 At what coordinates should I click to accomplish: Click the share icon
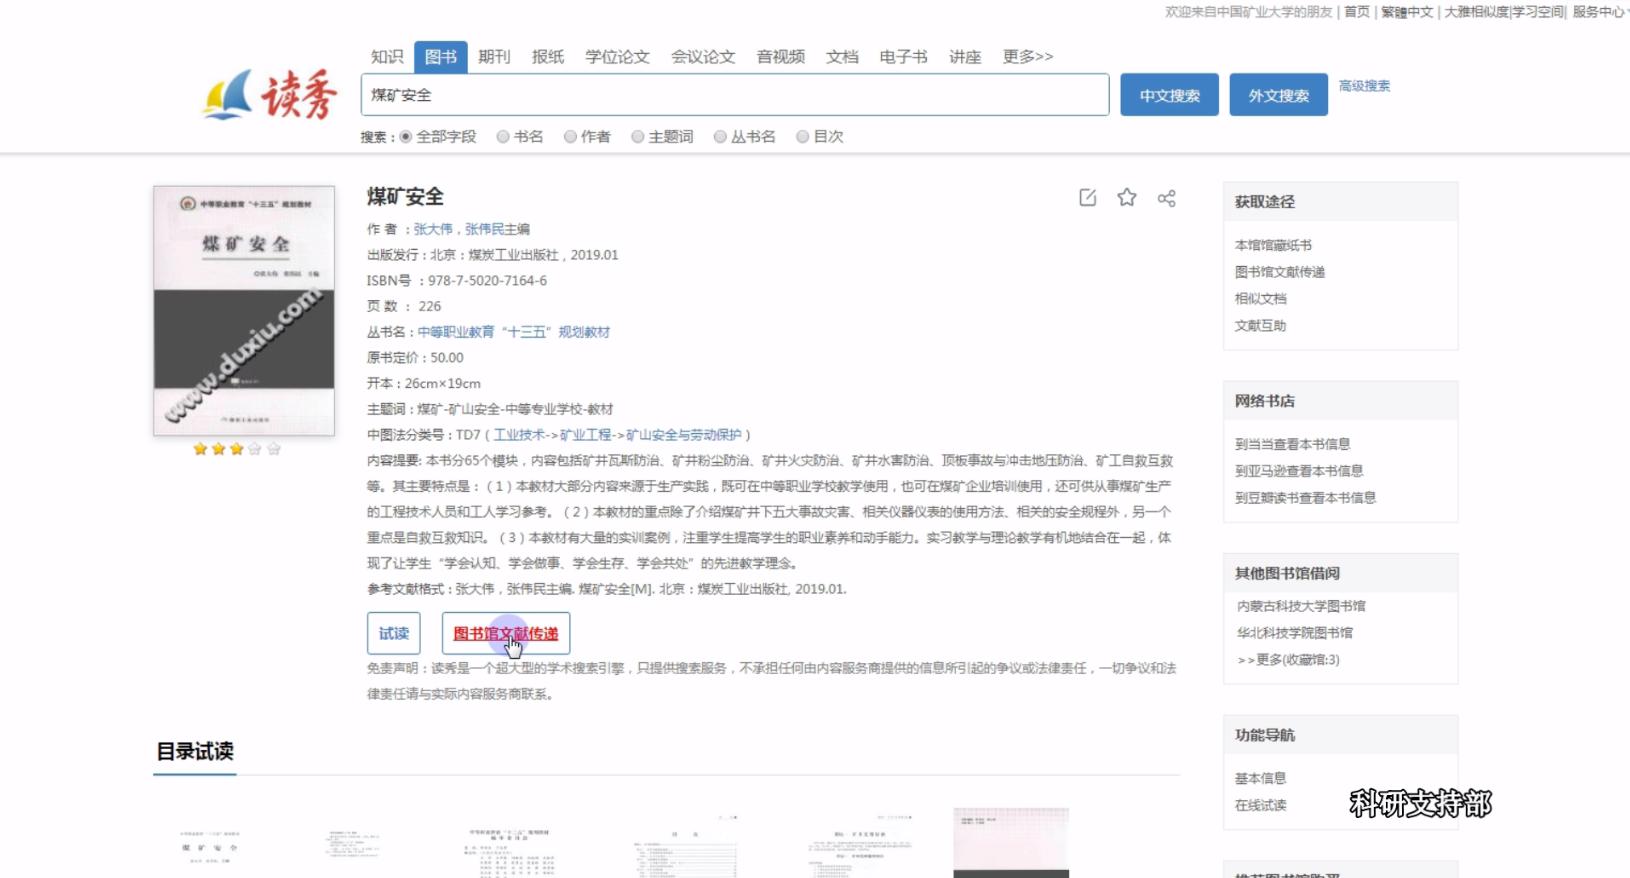(x=1166, y=198)
